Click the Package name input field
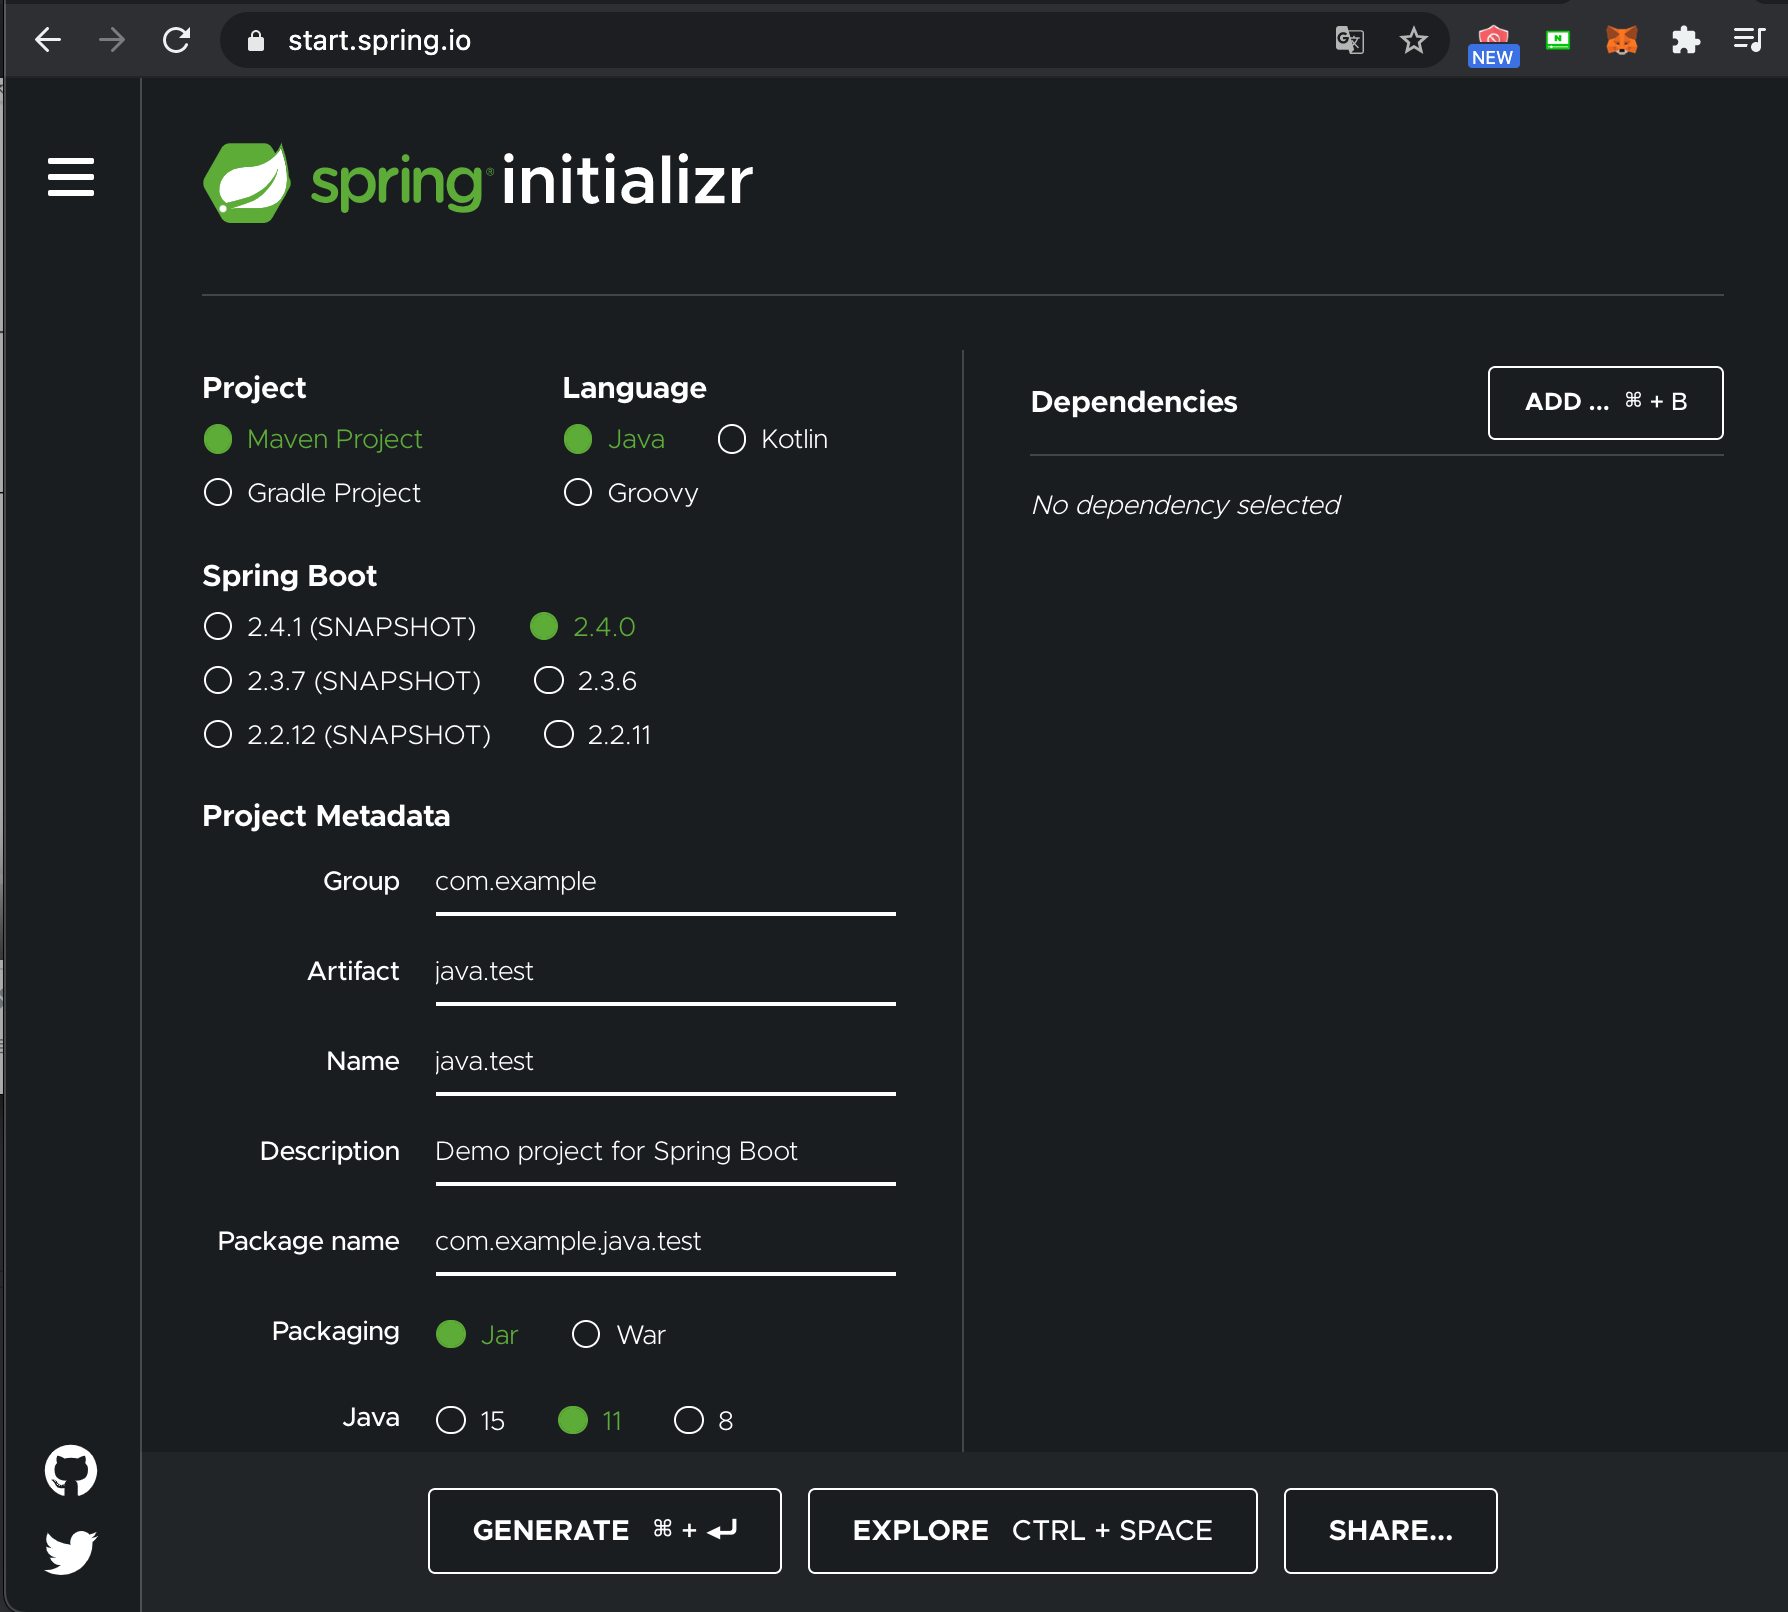The width and height of the screenshot is (1788, 1612). pos(665,1244)
